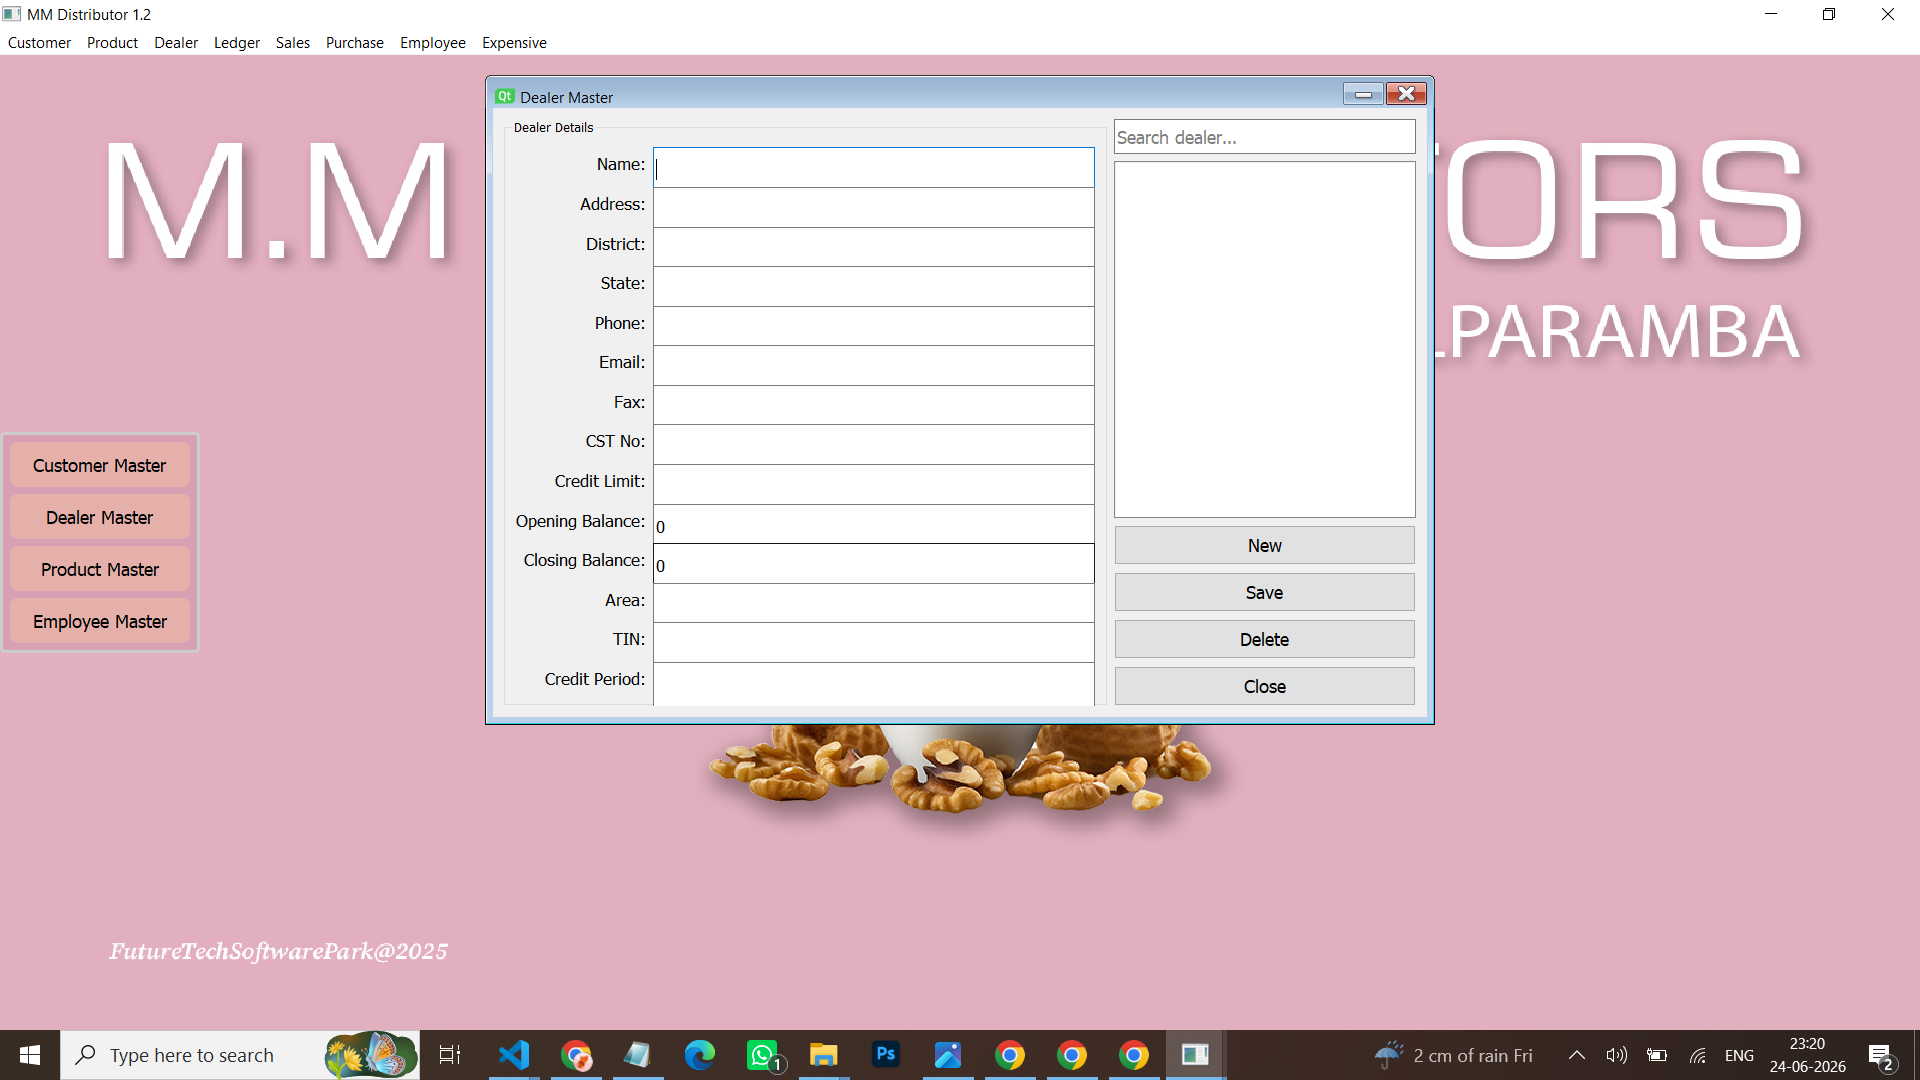Screen dimensions: 1920x1080
Task: Open WhatsApp taskbar icon
Action: pyautogui.click(x=762, y=1055)
